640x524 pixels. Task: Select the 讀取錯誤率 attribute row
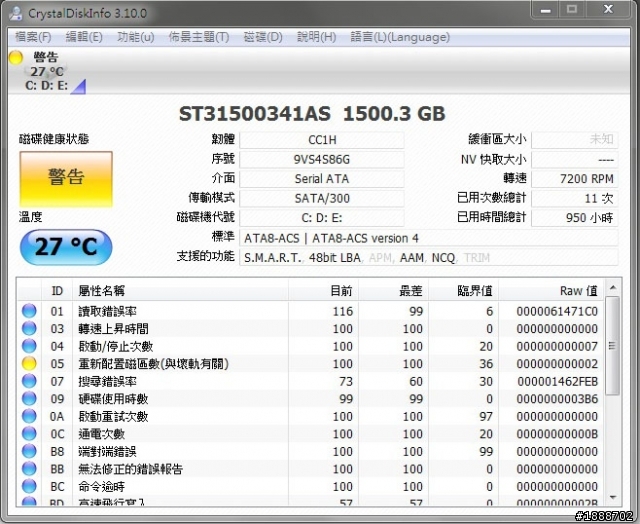click(x=311, y=311)
